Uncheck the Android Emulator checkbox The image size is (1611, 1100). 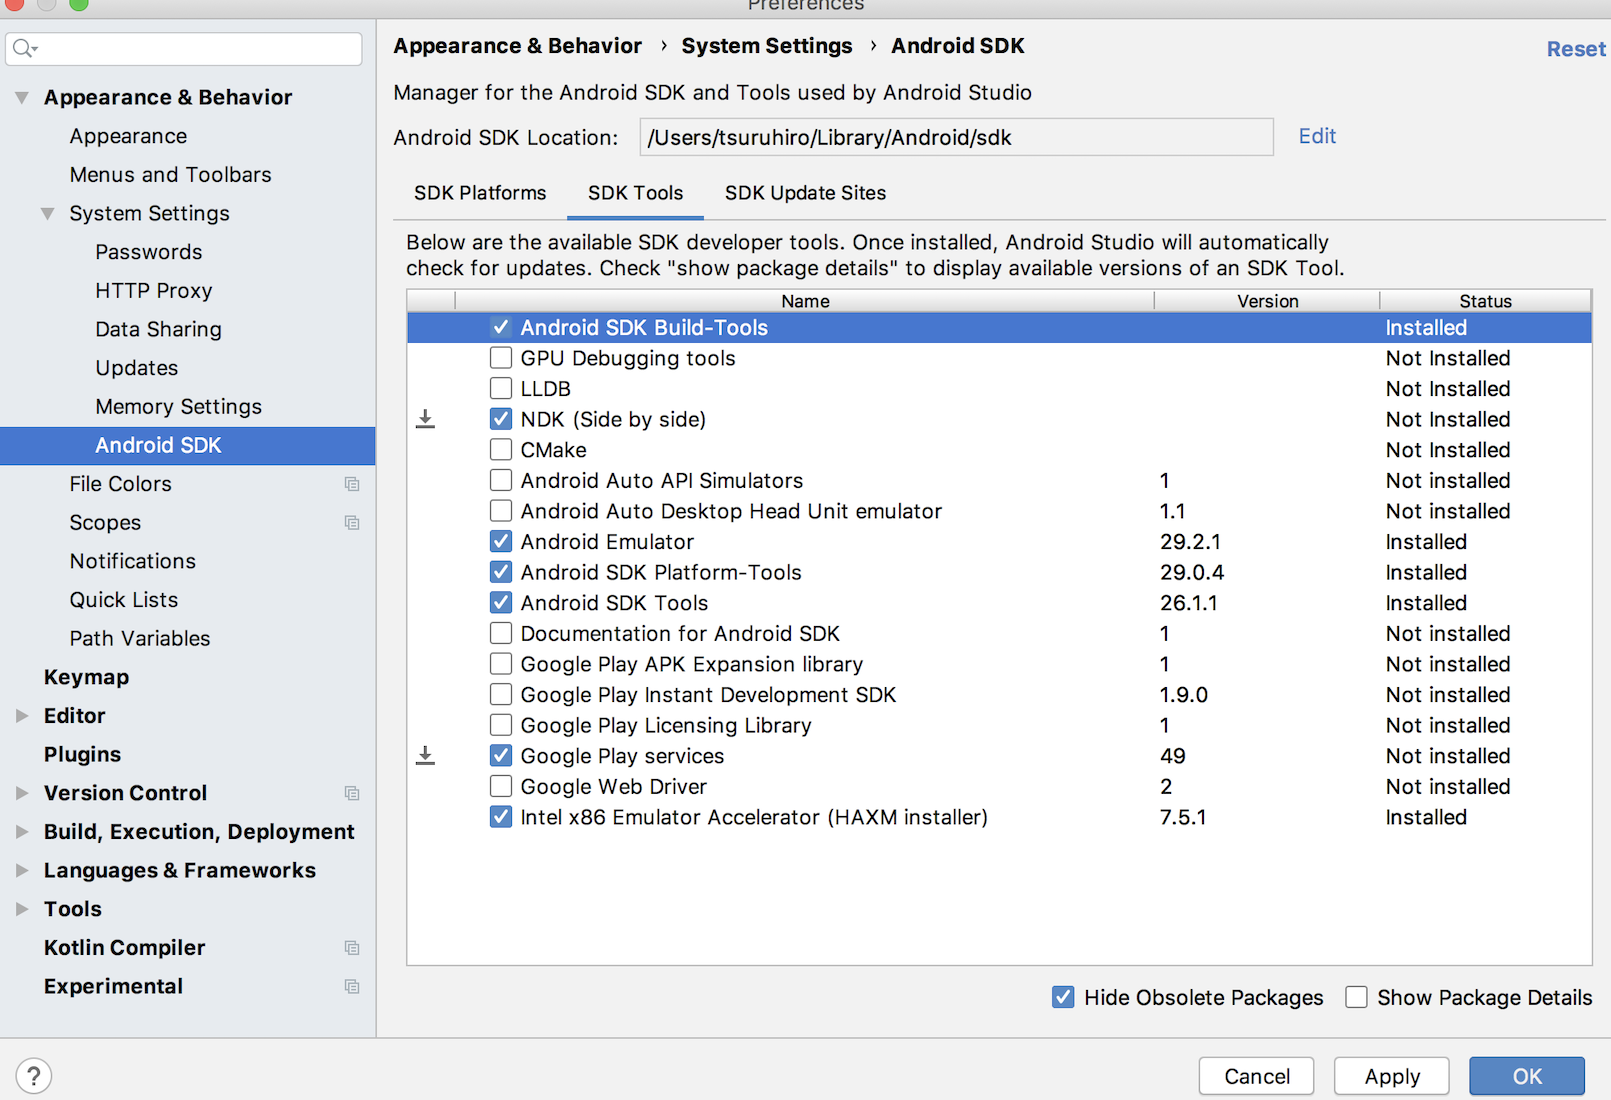[501, 542]
